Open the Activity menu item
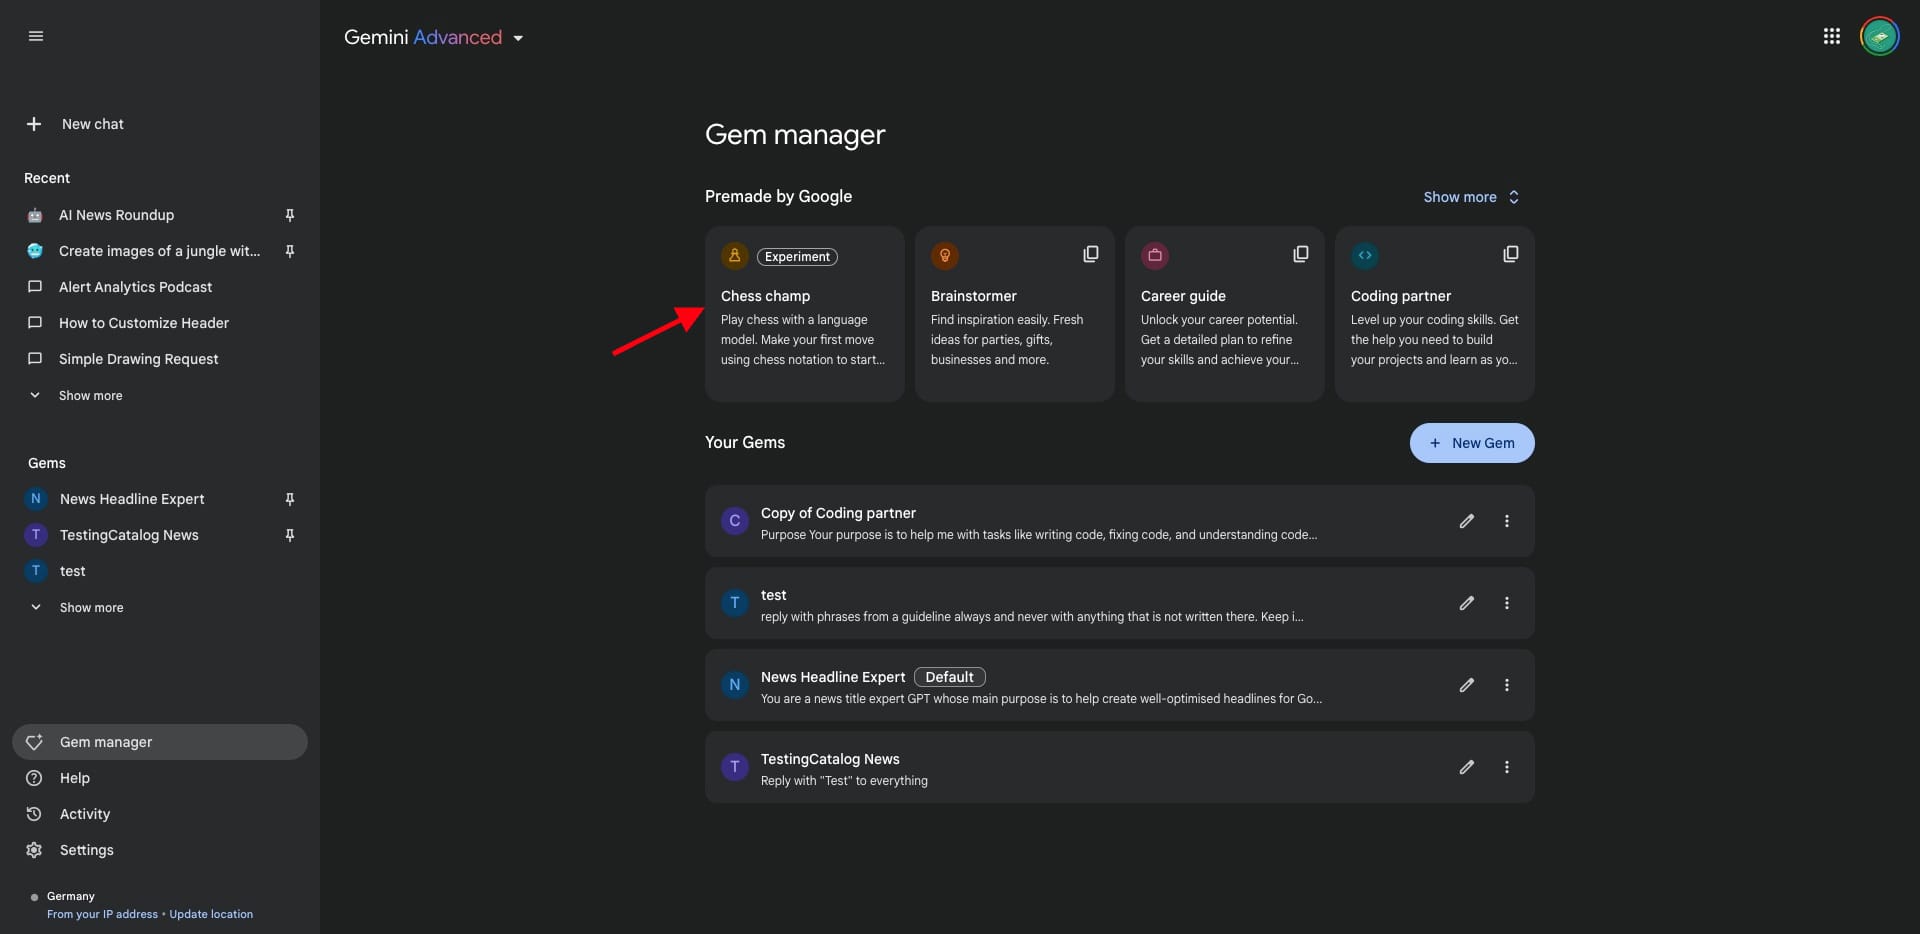Image resolution: width=1920 pixels, height=934 pixels. click(x=160, y=814)
